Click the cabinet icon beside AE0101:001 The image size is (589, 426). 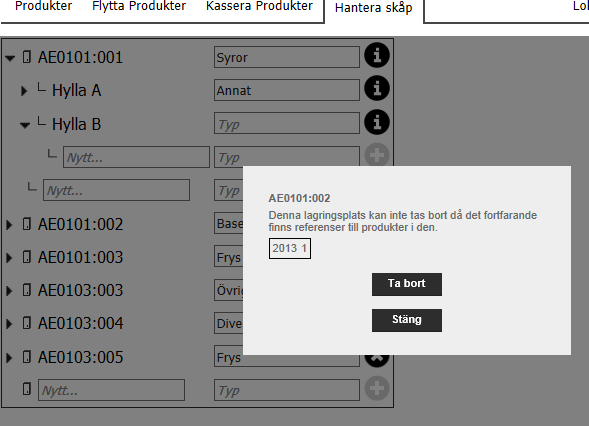click(27, 57)
